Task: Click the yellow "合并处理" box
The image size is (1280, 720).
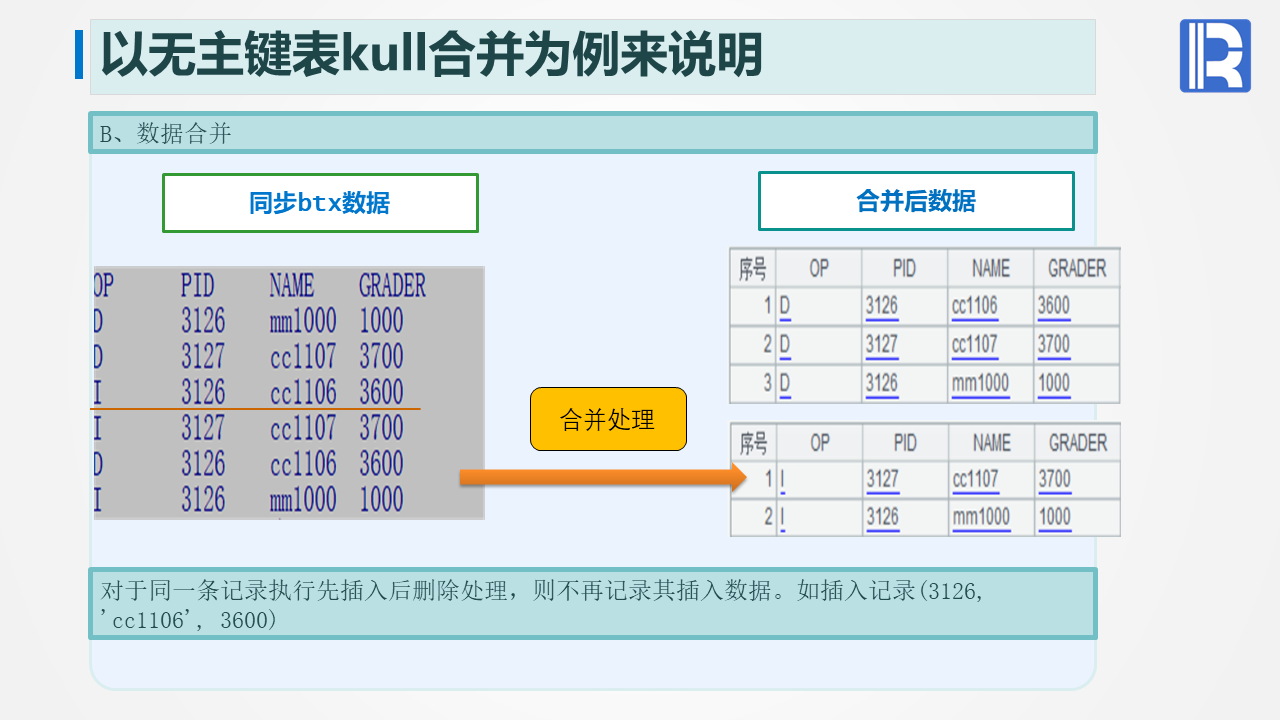Action: (608, 419)
